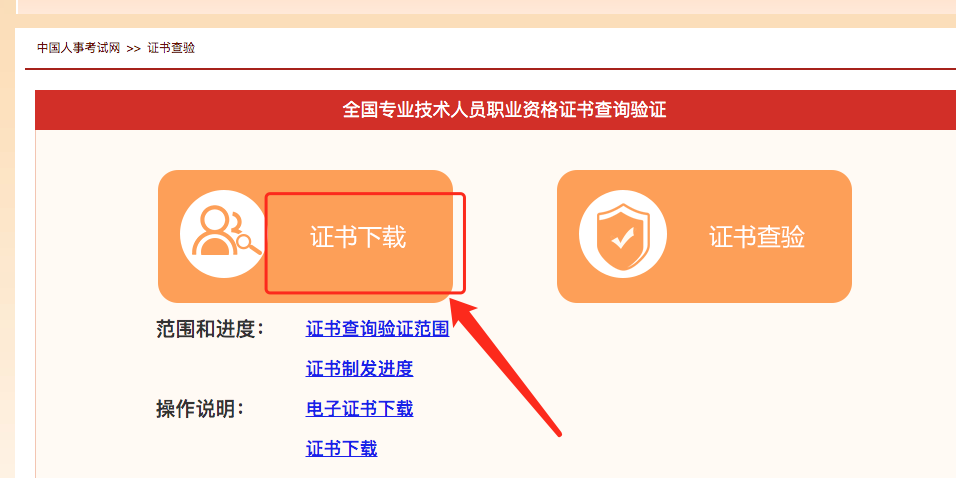
Task: Click the shield checkmark icon
Action: click(x=622, y=234)
